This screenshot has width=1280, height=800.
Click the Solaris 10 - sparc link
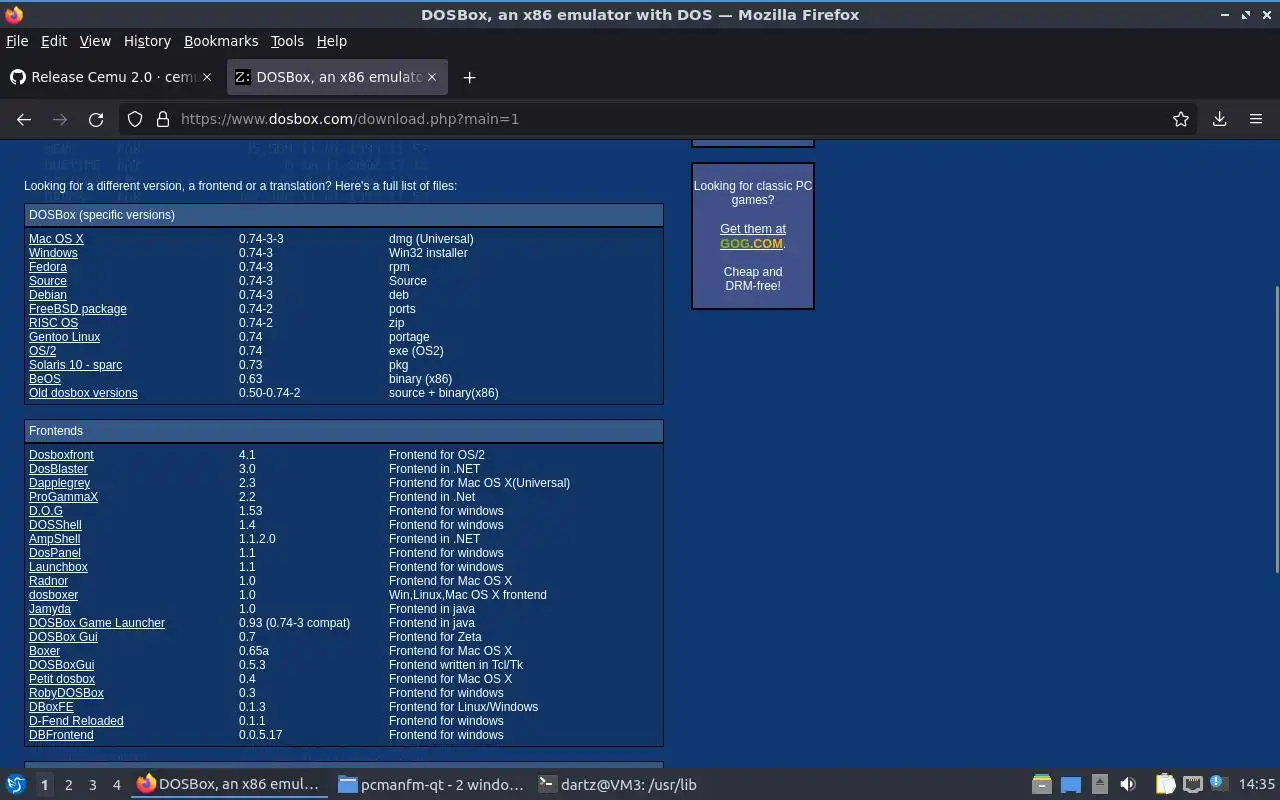(x=75, y=365)
